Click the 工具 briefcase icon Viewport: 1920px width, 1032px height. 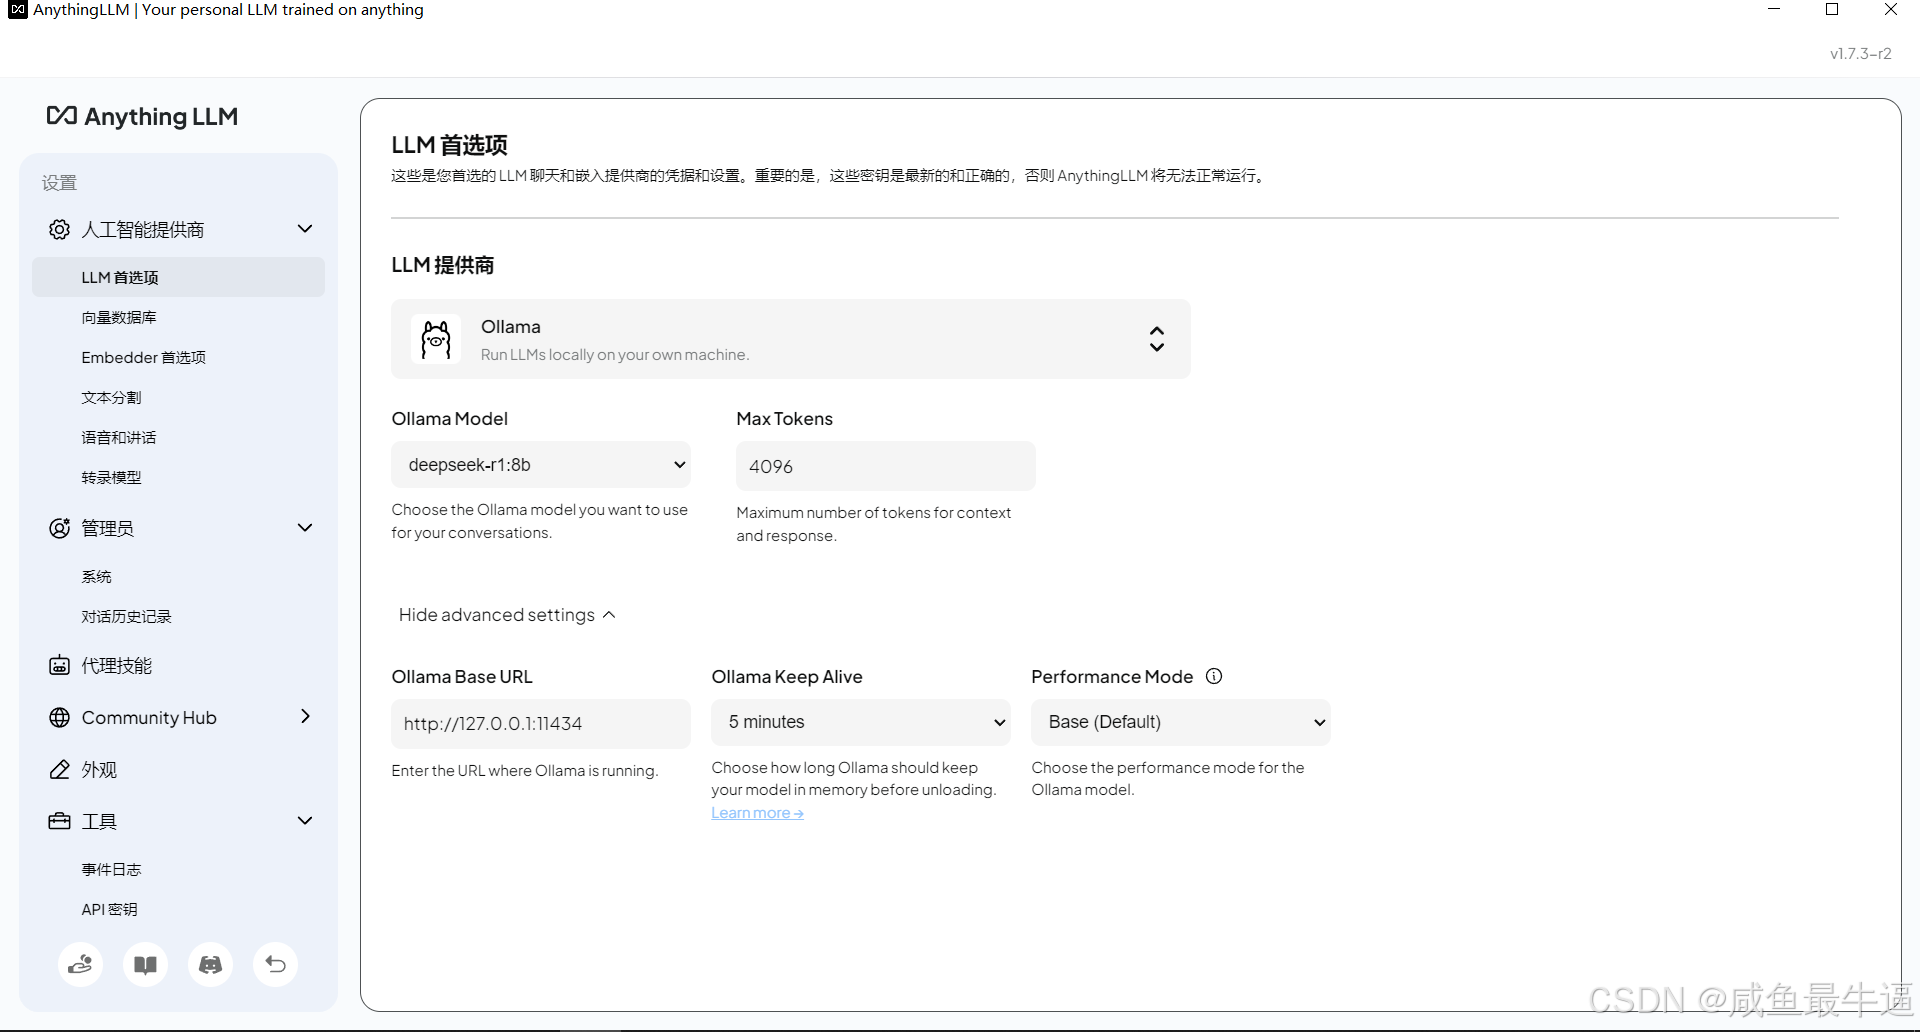59,821
